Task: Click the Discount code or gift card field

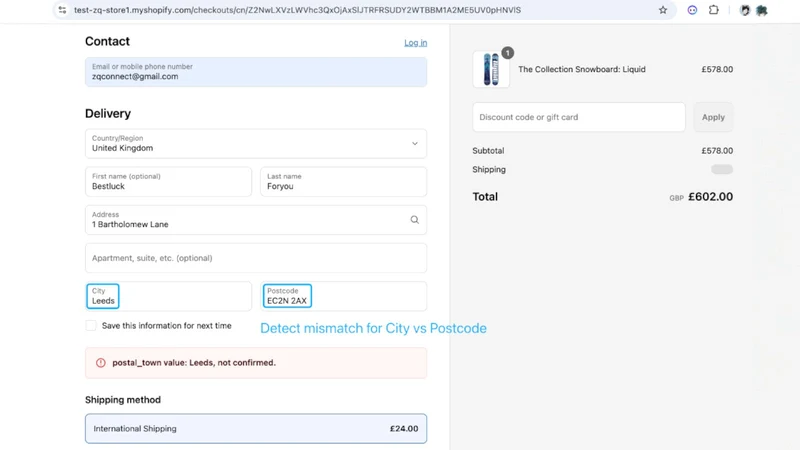Action: point(579,117)
